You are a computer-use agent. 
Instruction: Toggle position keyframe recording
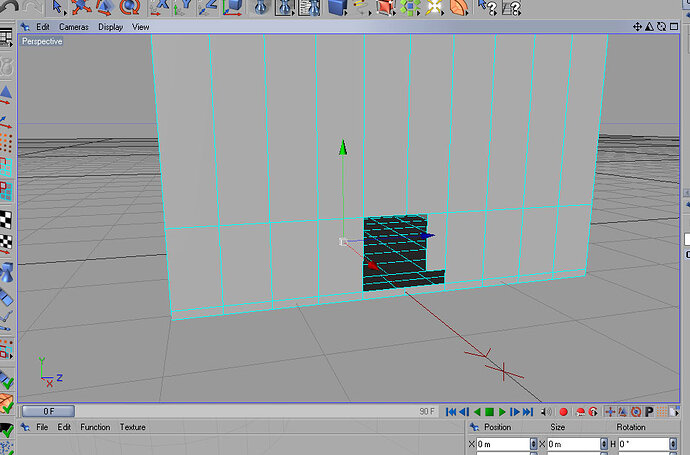tap(610, 412)
